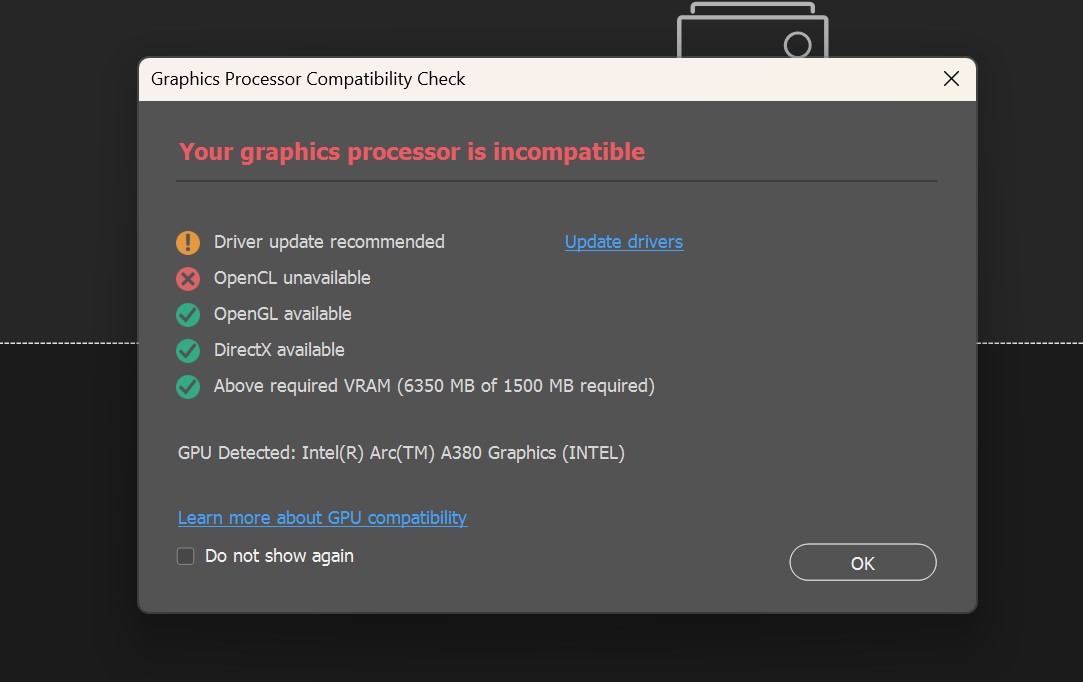Click the Do not show again label
Image resolution: width=1083 pixels, height=682 pixels.
[279, 556]
